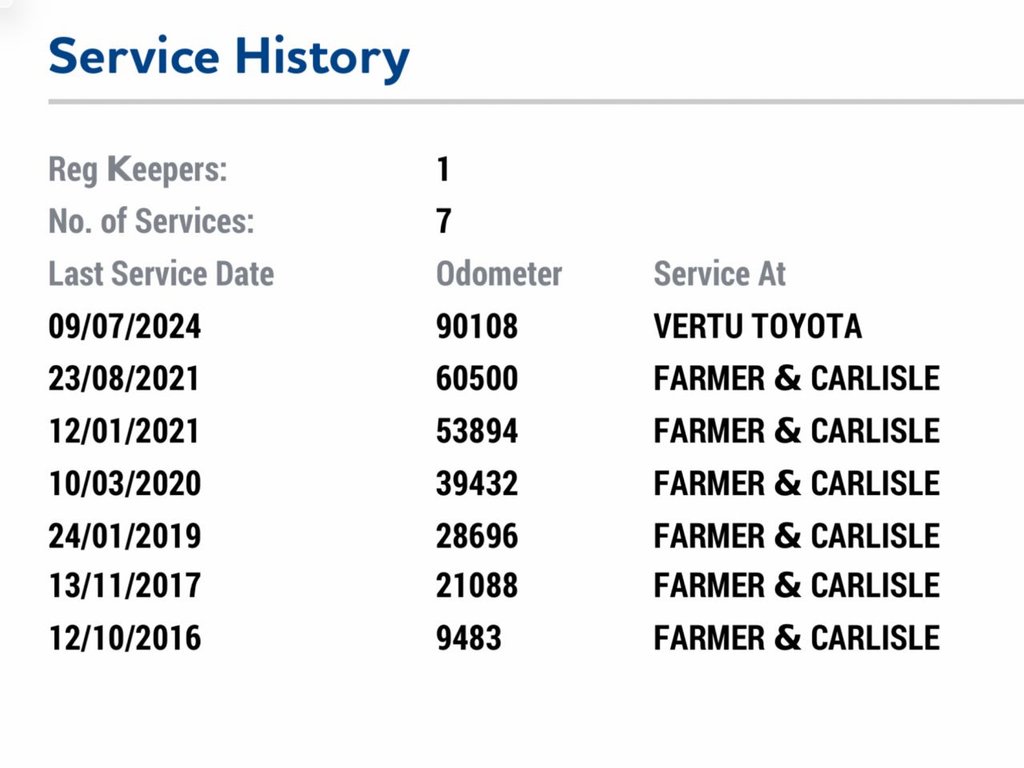1024x768 pixels.
Task: Click the Odometer column header
Action: click(499, 274)
